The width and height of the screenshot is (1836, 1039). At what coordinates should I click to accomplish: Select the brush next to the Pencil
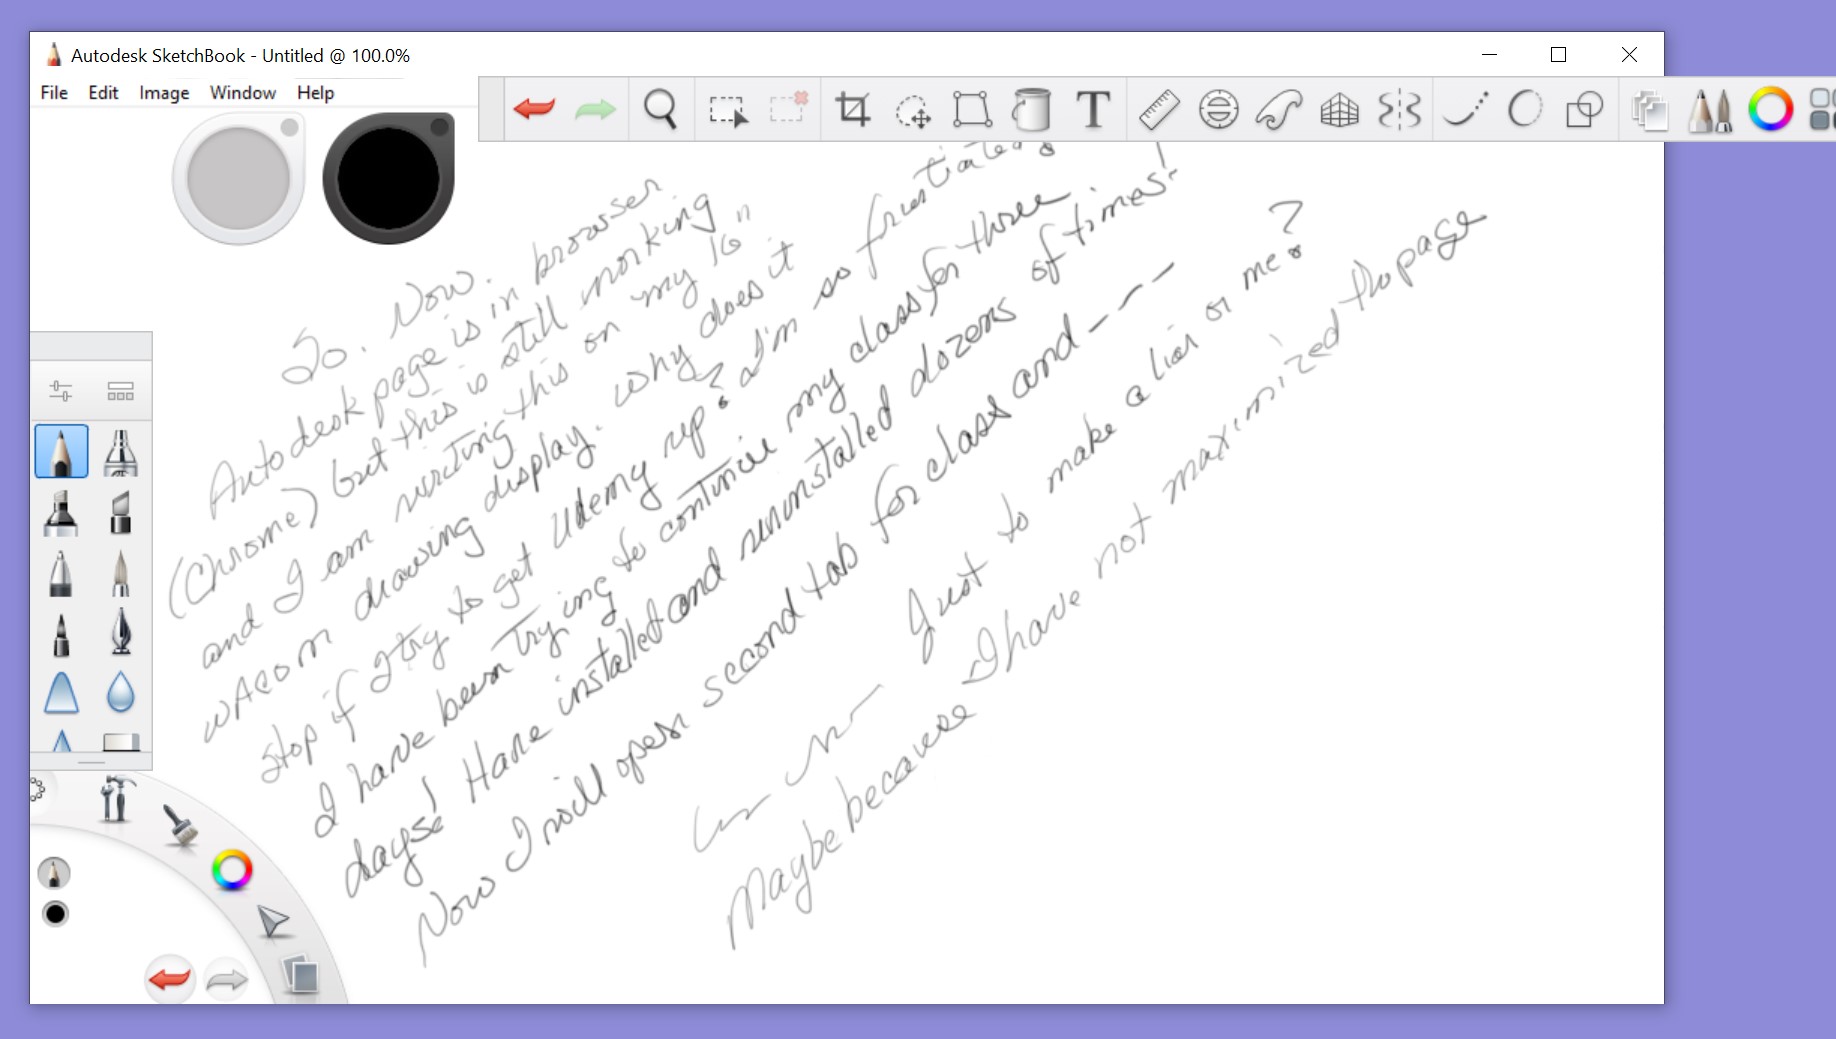point(120,452)
